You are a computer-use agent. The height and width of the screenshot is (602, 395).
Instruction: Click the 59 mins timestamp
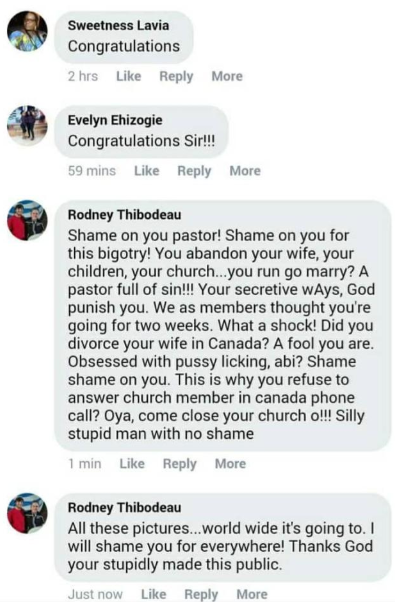pyautogui.click(x=92, y=170)
